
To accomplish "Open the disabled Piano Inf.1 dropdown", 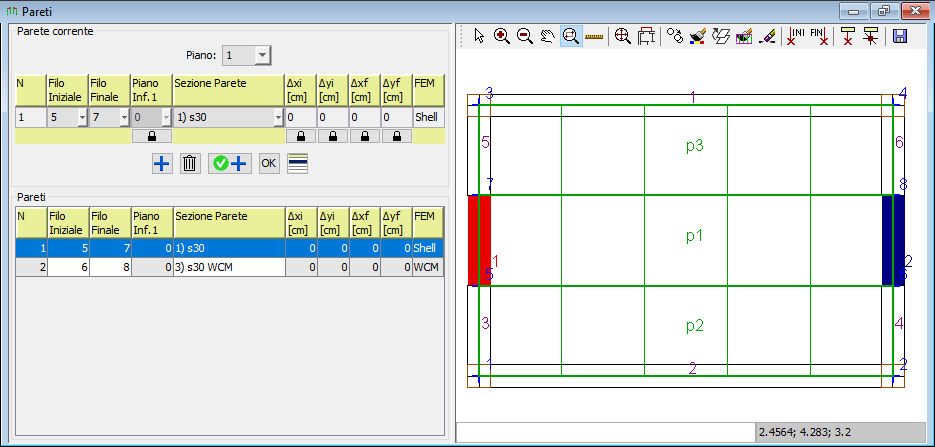I will 166,118.
